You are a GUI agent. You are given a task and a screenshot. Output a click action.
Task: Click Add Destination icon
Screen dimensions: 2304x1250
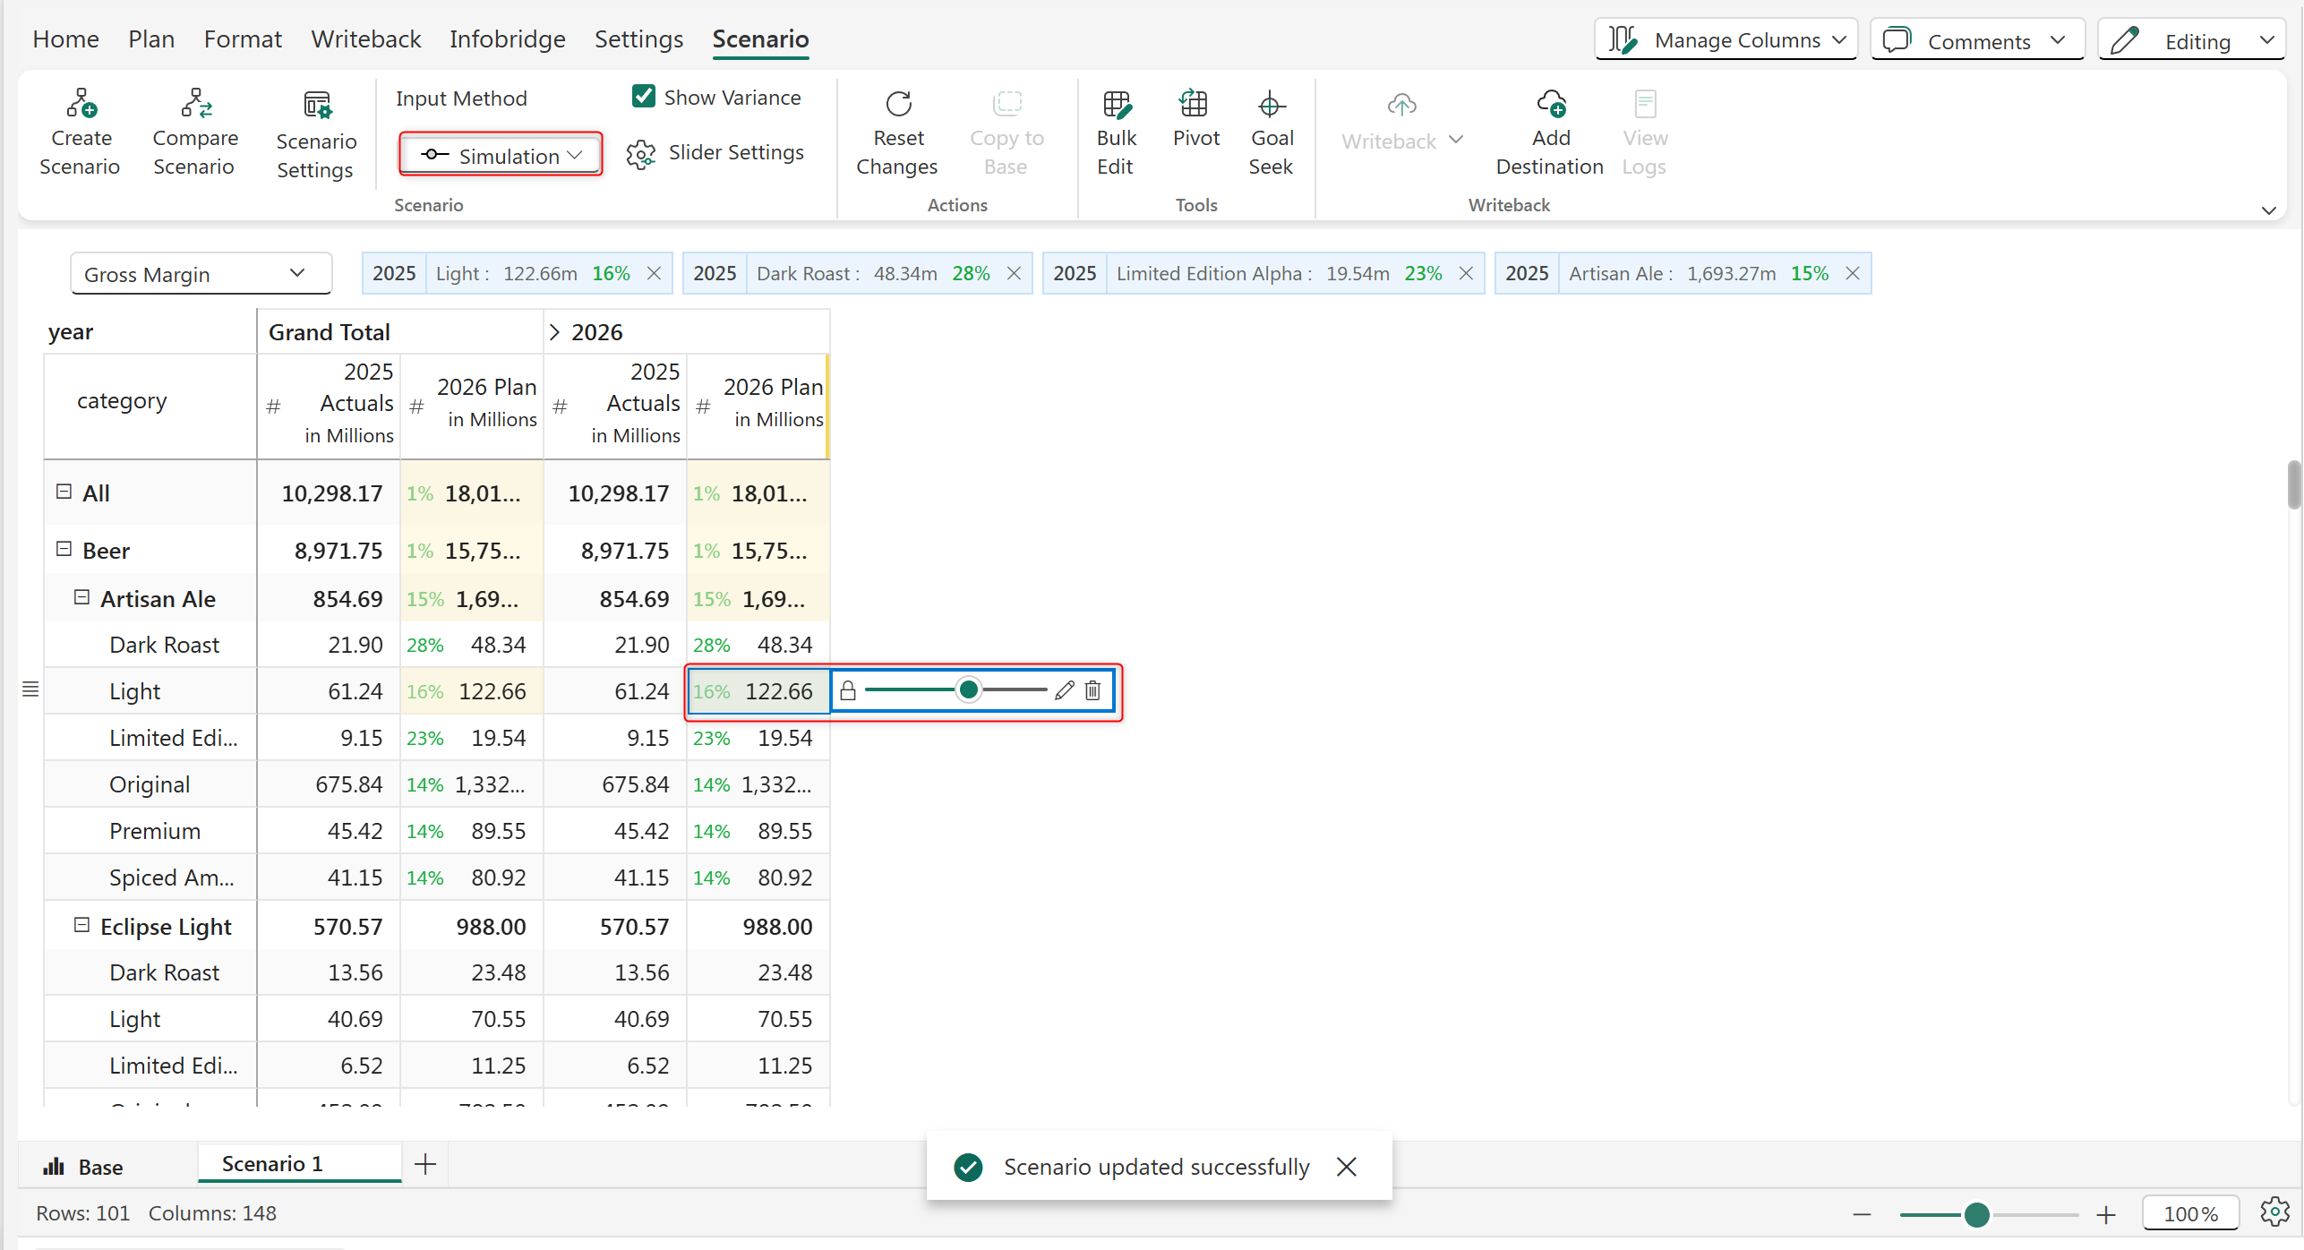tap(1550, 104)
